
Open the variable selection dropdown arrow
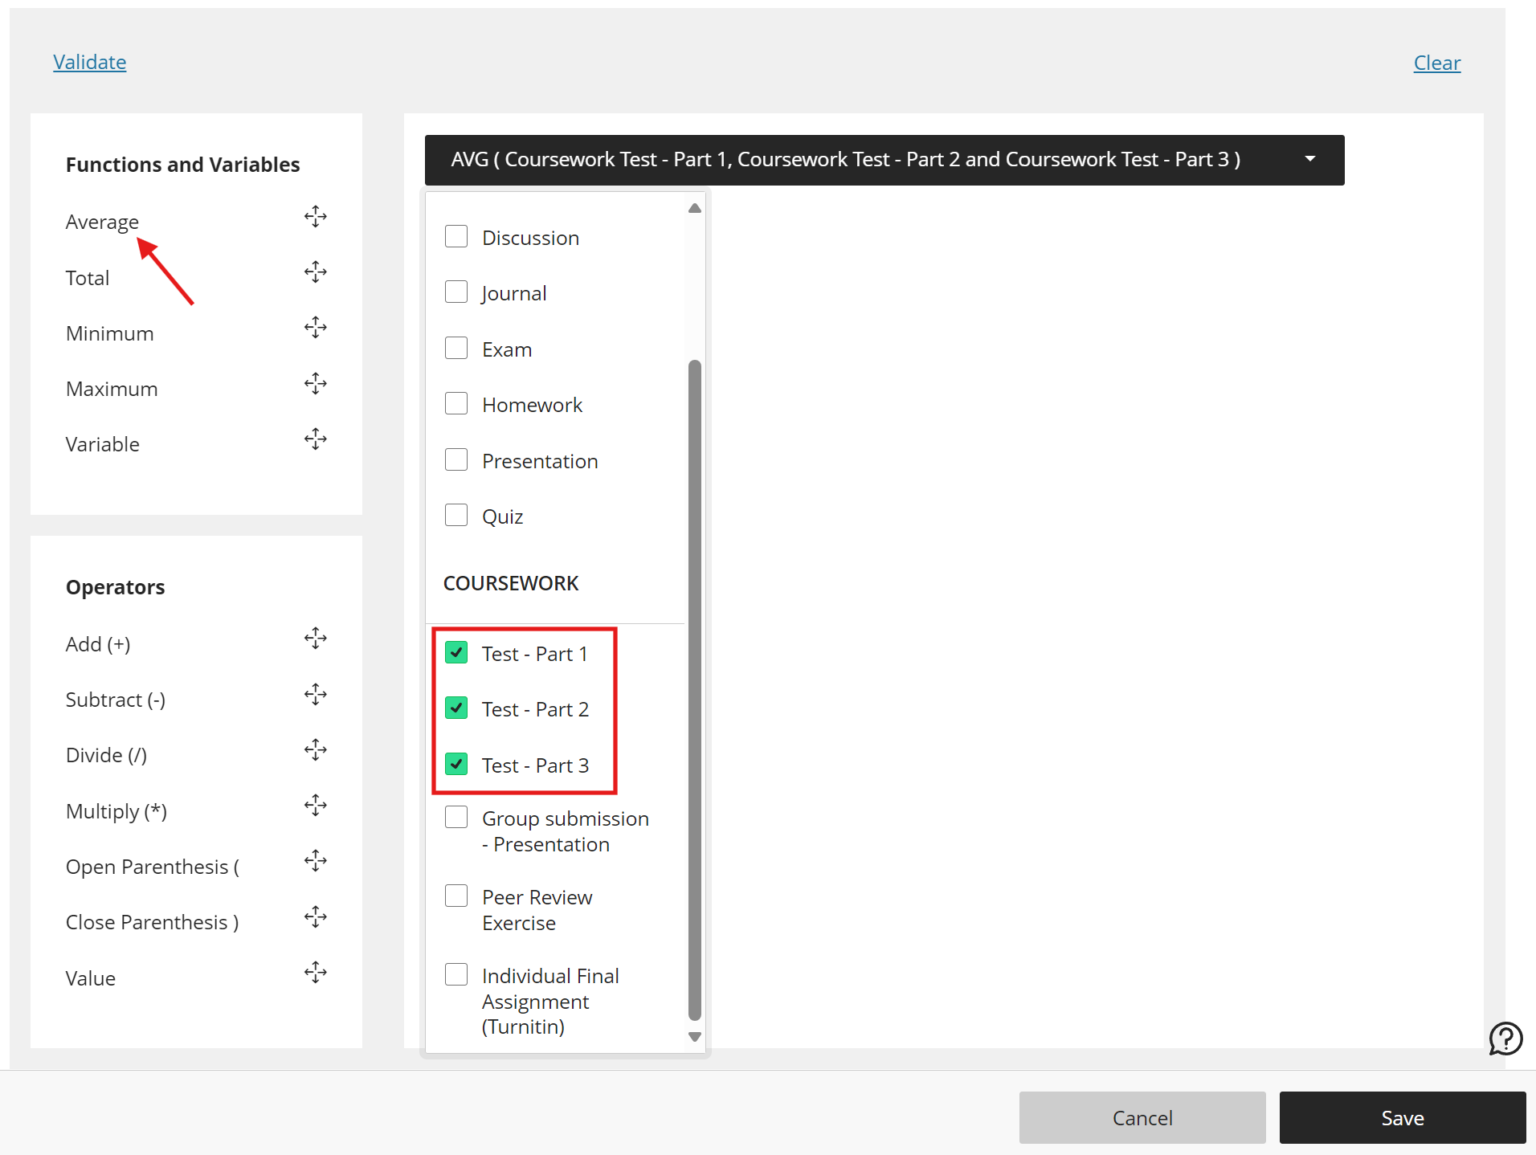[x=1310, y=159]
